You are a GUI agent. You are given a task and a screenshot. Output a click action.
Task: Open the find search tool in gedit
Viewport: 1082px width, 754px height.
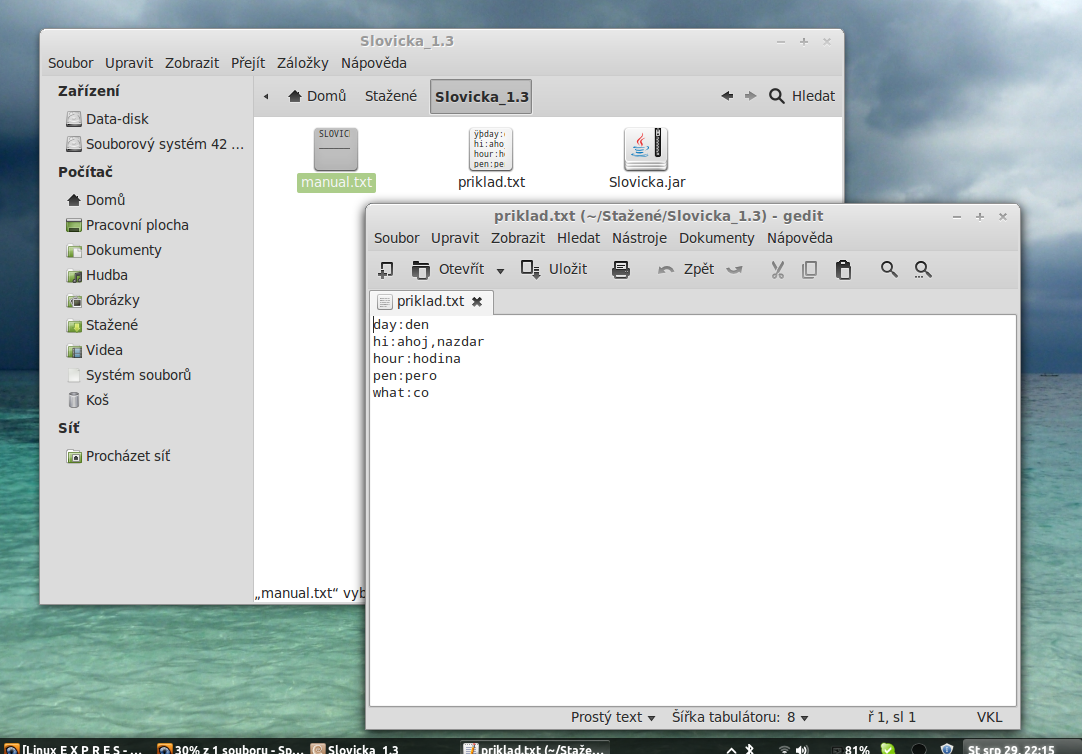point(888,270)
